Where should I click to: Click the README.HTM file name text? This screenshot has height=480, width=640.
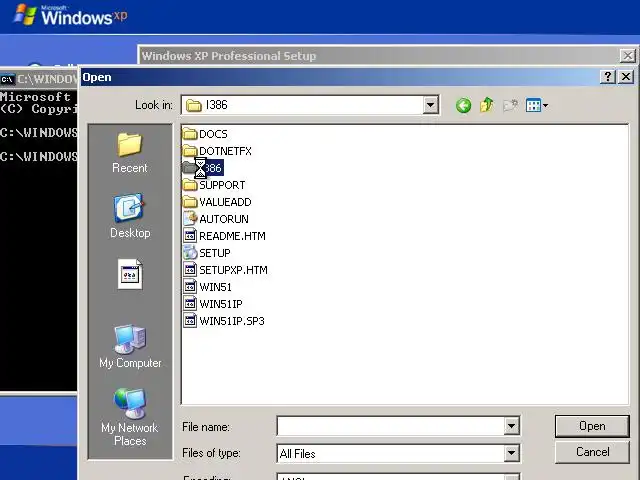(x=232, y=236)
